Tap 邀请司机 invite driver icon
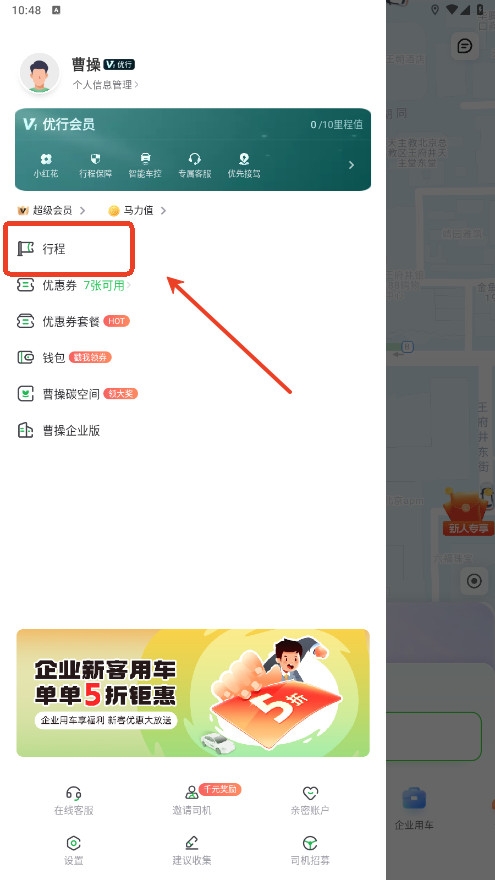The height and width of the screenshot is (880, 495). [x=192, y=792]
